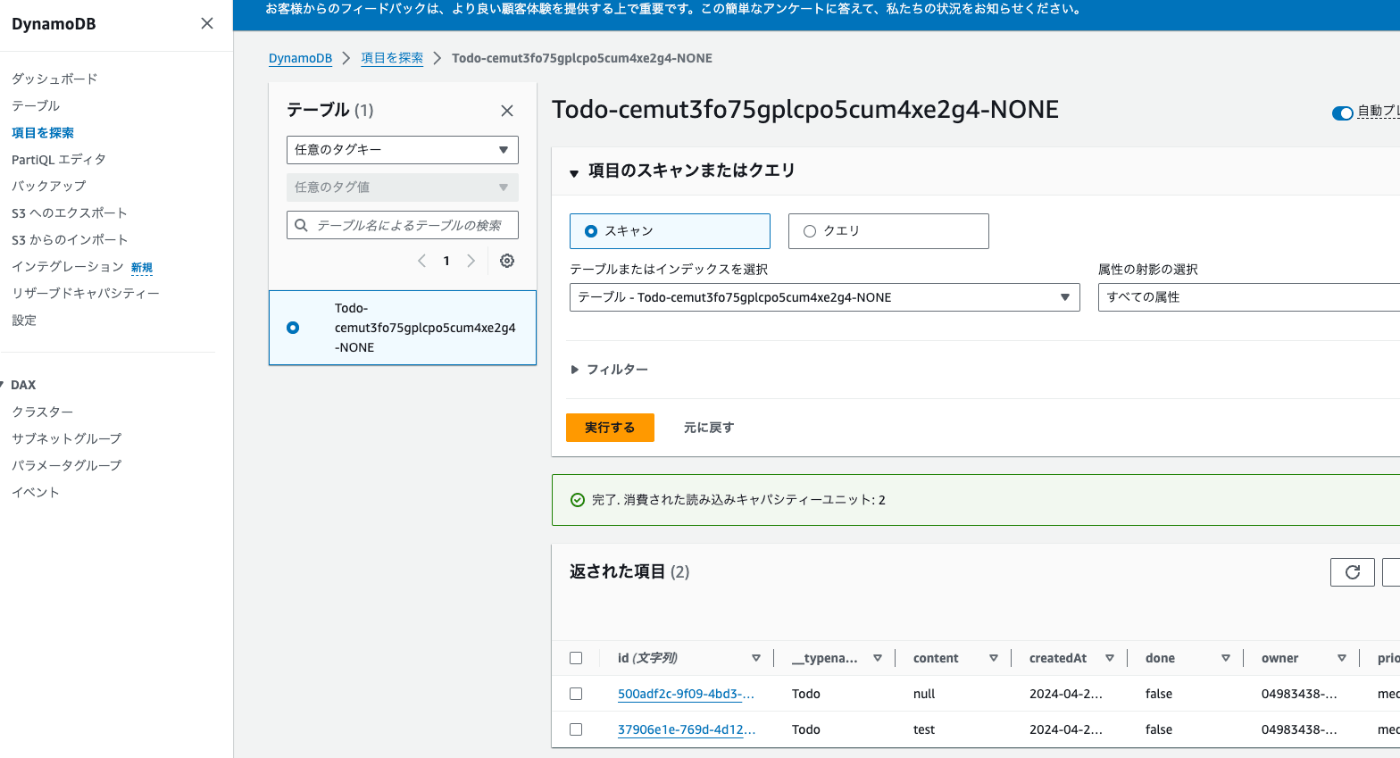Sort by content column arrow

(x=993, y=658)
